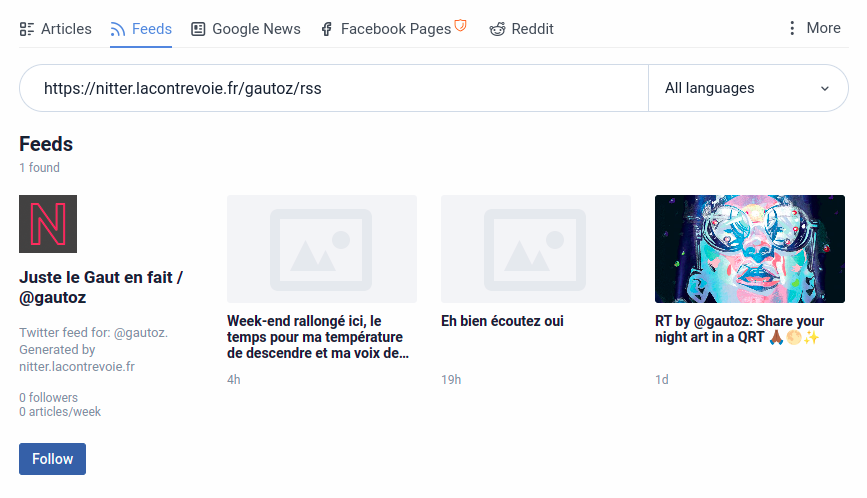Image resolution: width=867 pixels, height=498 pixels.
Task: Click the Google News newspaper icon
Action: coord(198,29)
